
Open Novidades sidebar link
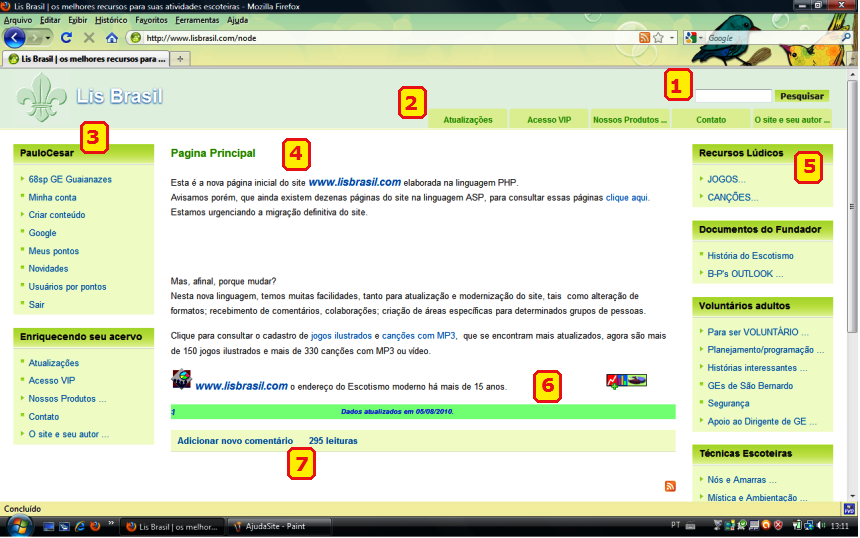(48, 269)
